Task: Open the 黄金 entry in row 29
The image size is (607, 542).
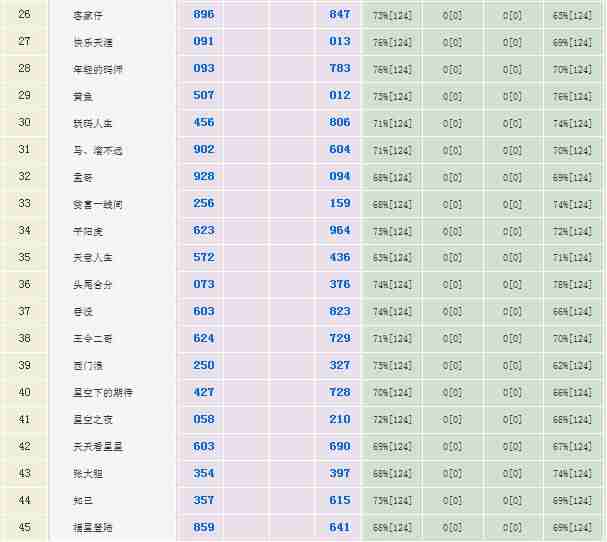Action: [x=82, y=96]
